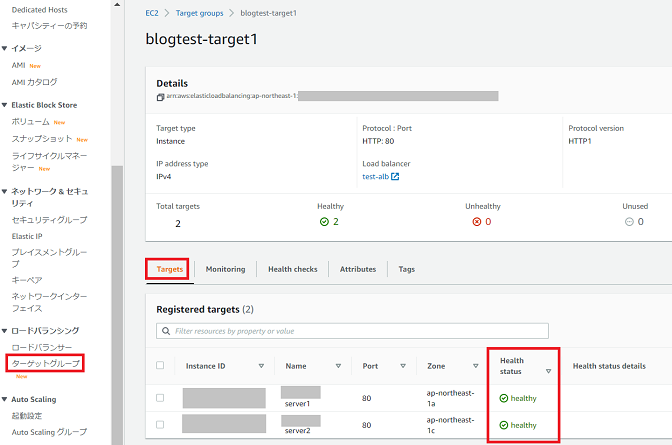Click the search magnifier icon
Viewport: 672px width, 445px height.
(x=166, y=331)
